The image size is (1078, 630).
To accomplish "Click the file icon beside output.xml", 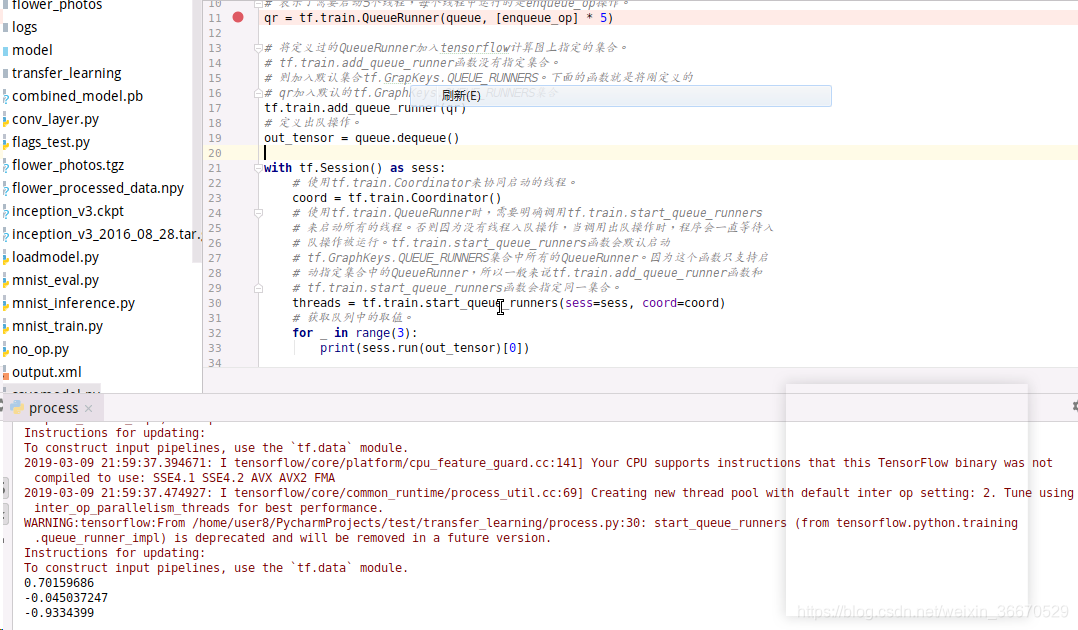I will (x=9, y=371).
